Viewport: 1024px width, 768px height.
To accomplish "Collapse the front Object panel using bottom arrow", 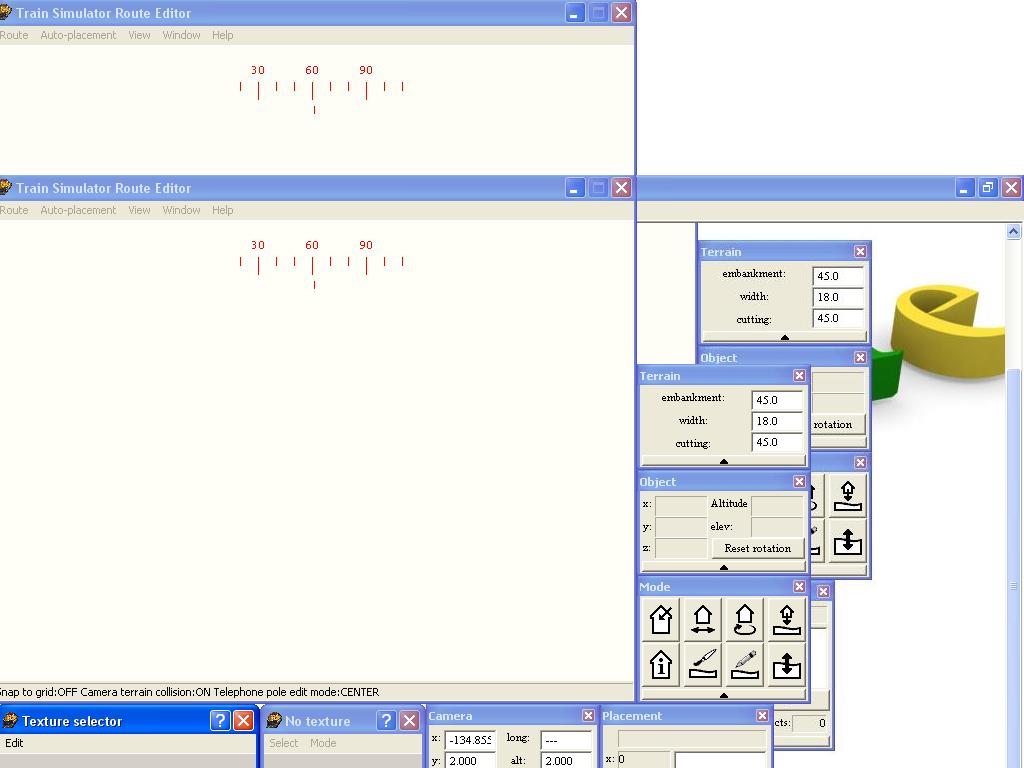I will click(723, 567).
